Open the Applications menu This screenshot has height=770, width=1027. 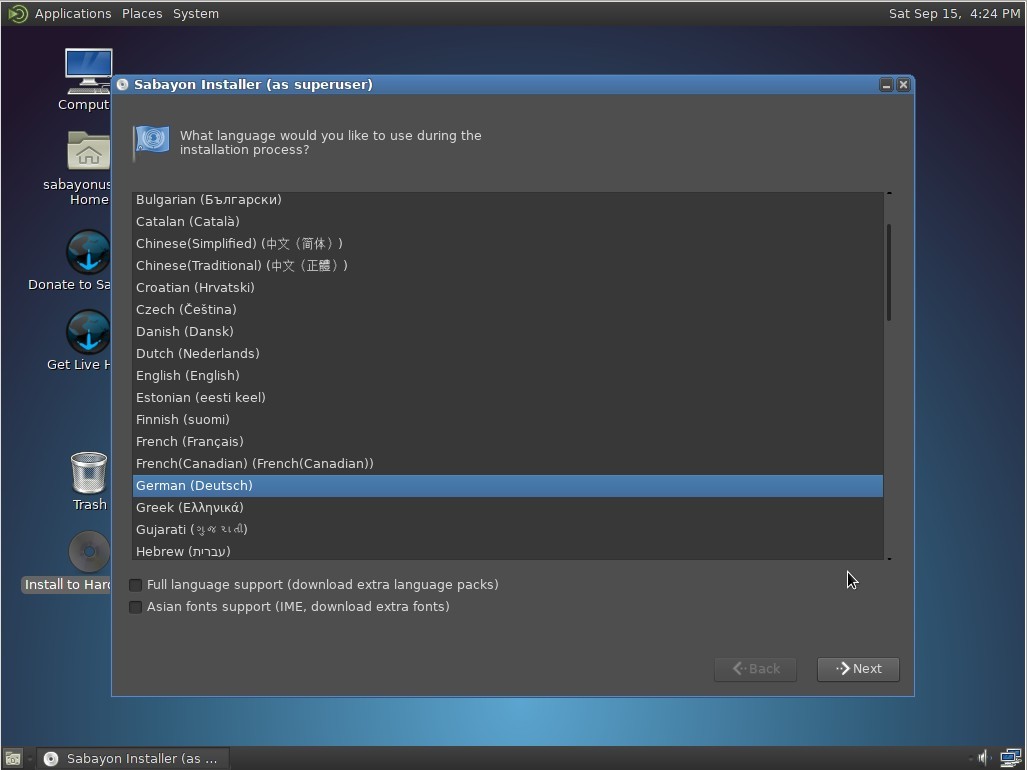point(73,14)
